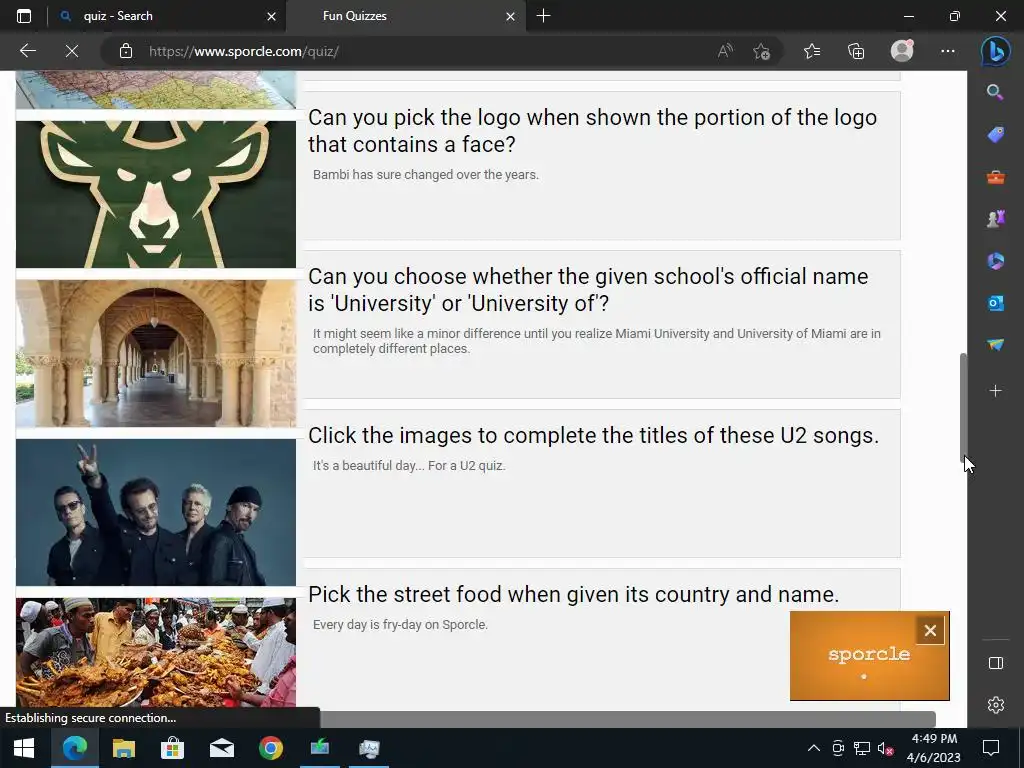Open the Favorites list icon
The image size is (1024, 768).
(812, 51)
